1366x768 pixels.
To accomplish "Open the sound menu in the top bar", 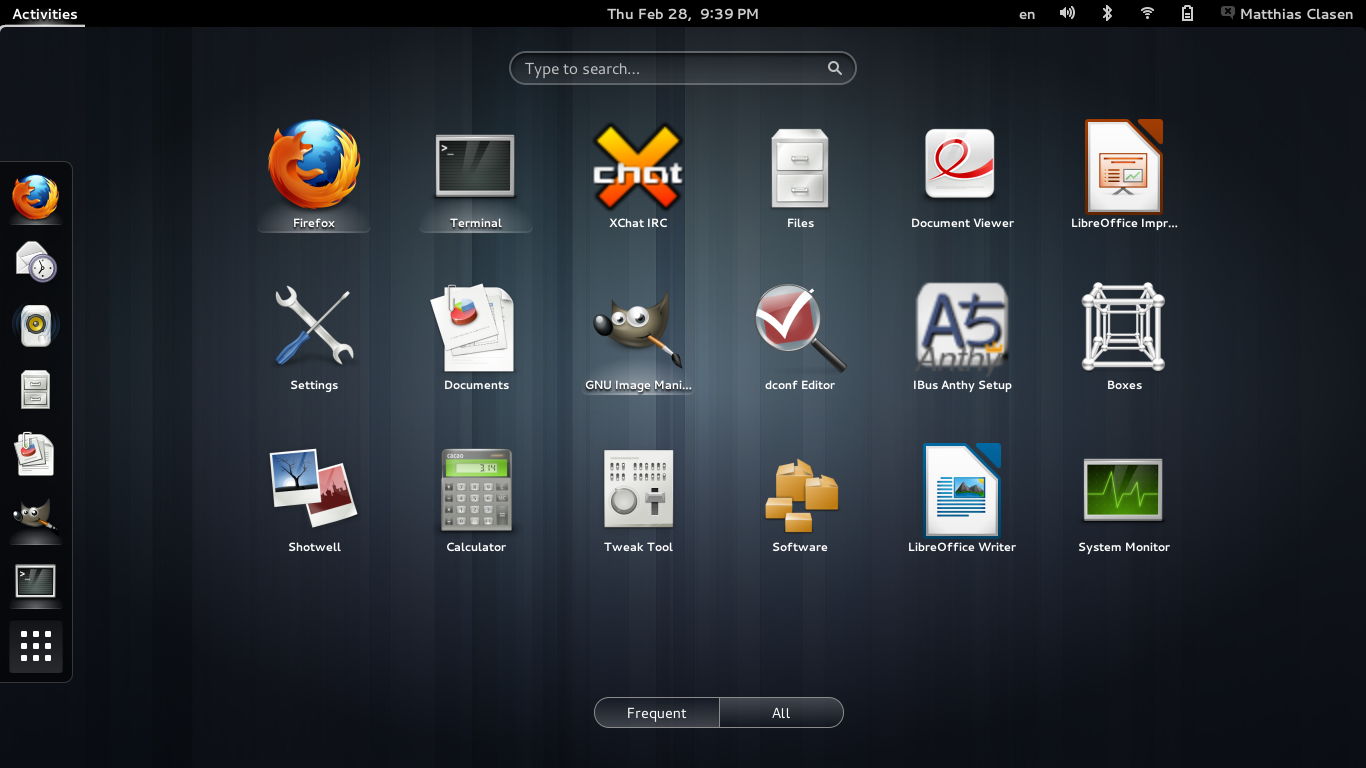I will coord(1067,13).
